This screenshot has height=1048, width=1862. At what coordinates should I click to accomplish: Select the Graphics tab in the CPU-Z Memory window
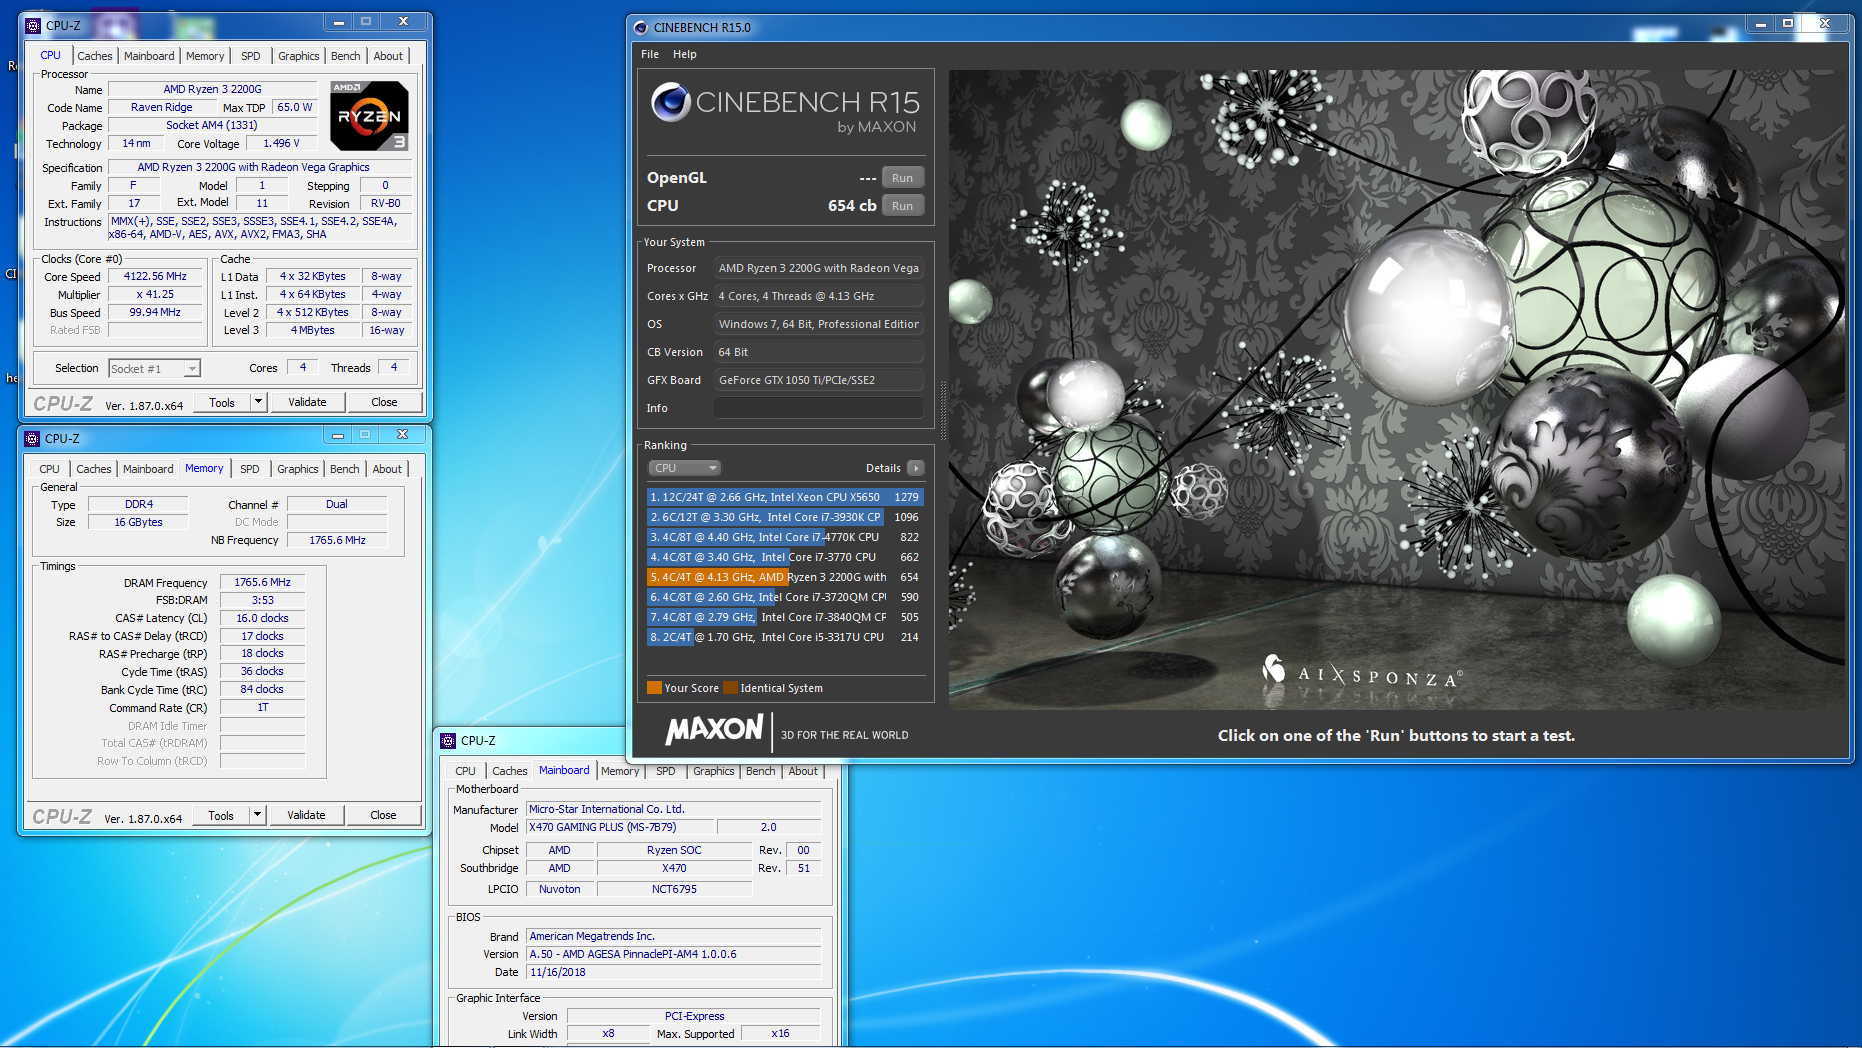point(298,469)
